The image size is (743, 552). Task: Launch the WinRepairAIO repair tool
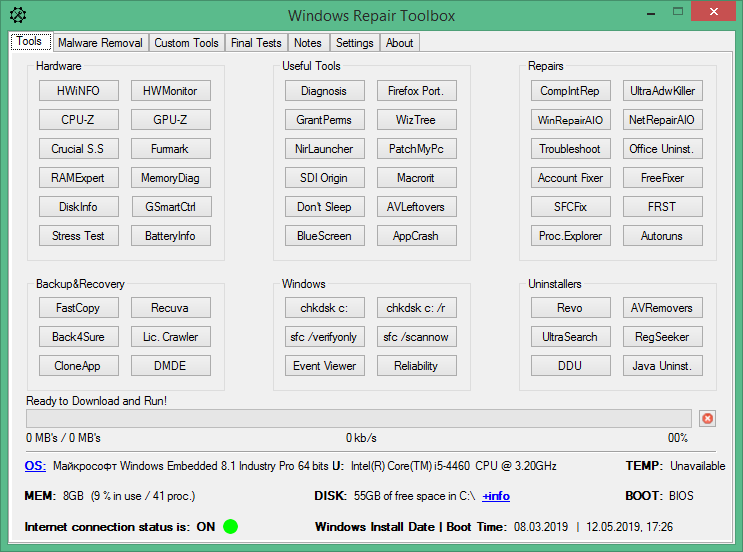coord(571,119)
